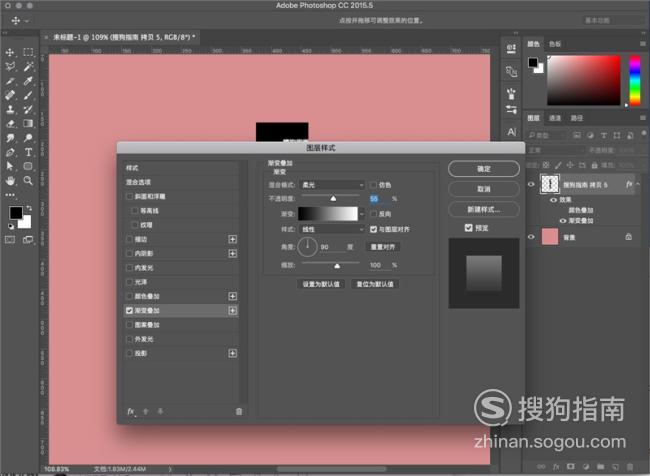Select 混合选项 in Layer Style list
The width and height of the screenshot is (650, 476).
[182, 182]
